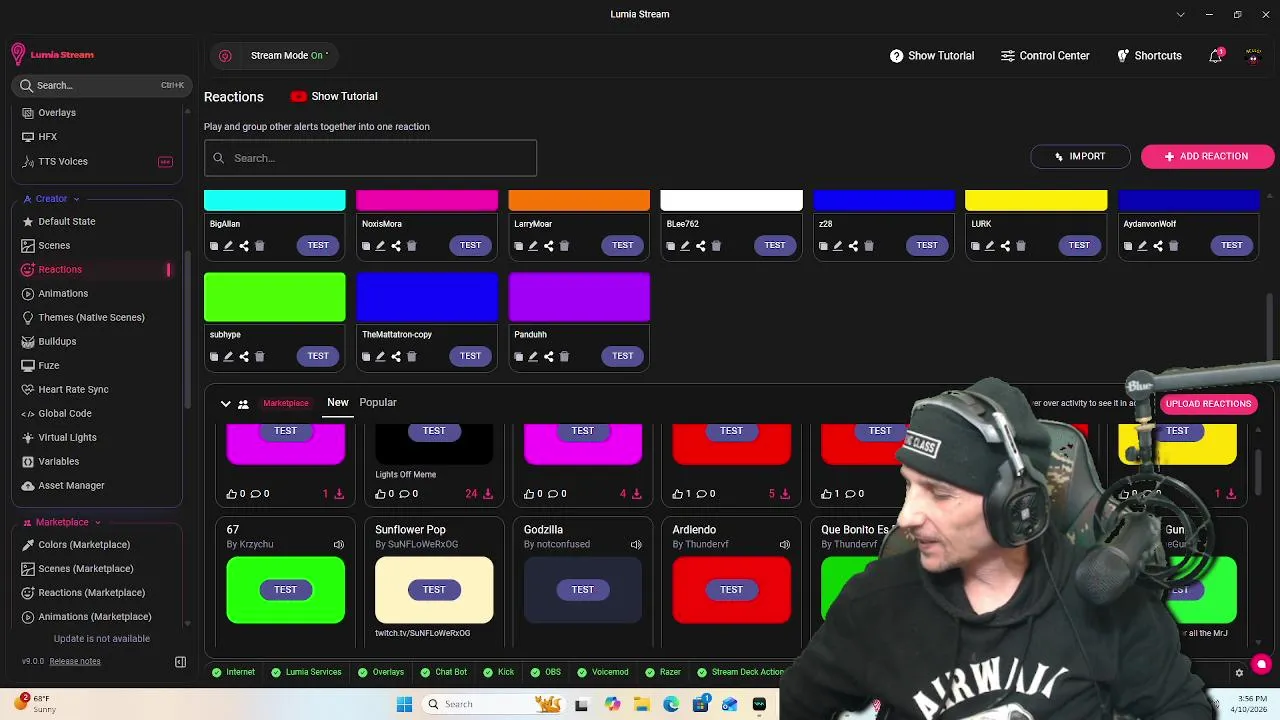This screenshot has width=1280, height=720.
Task: Like the Lights Off Meme reaction
Action: [381, 494]
